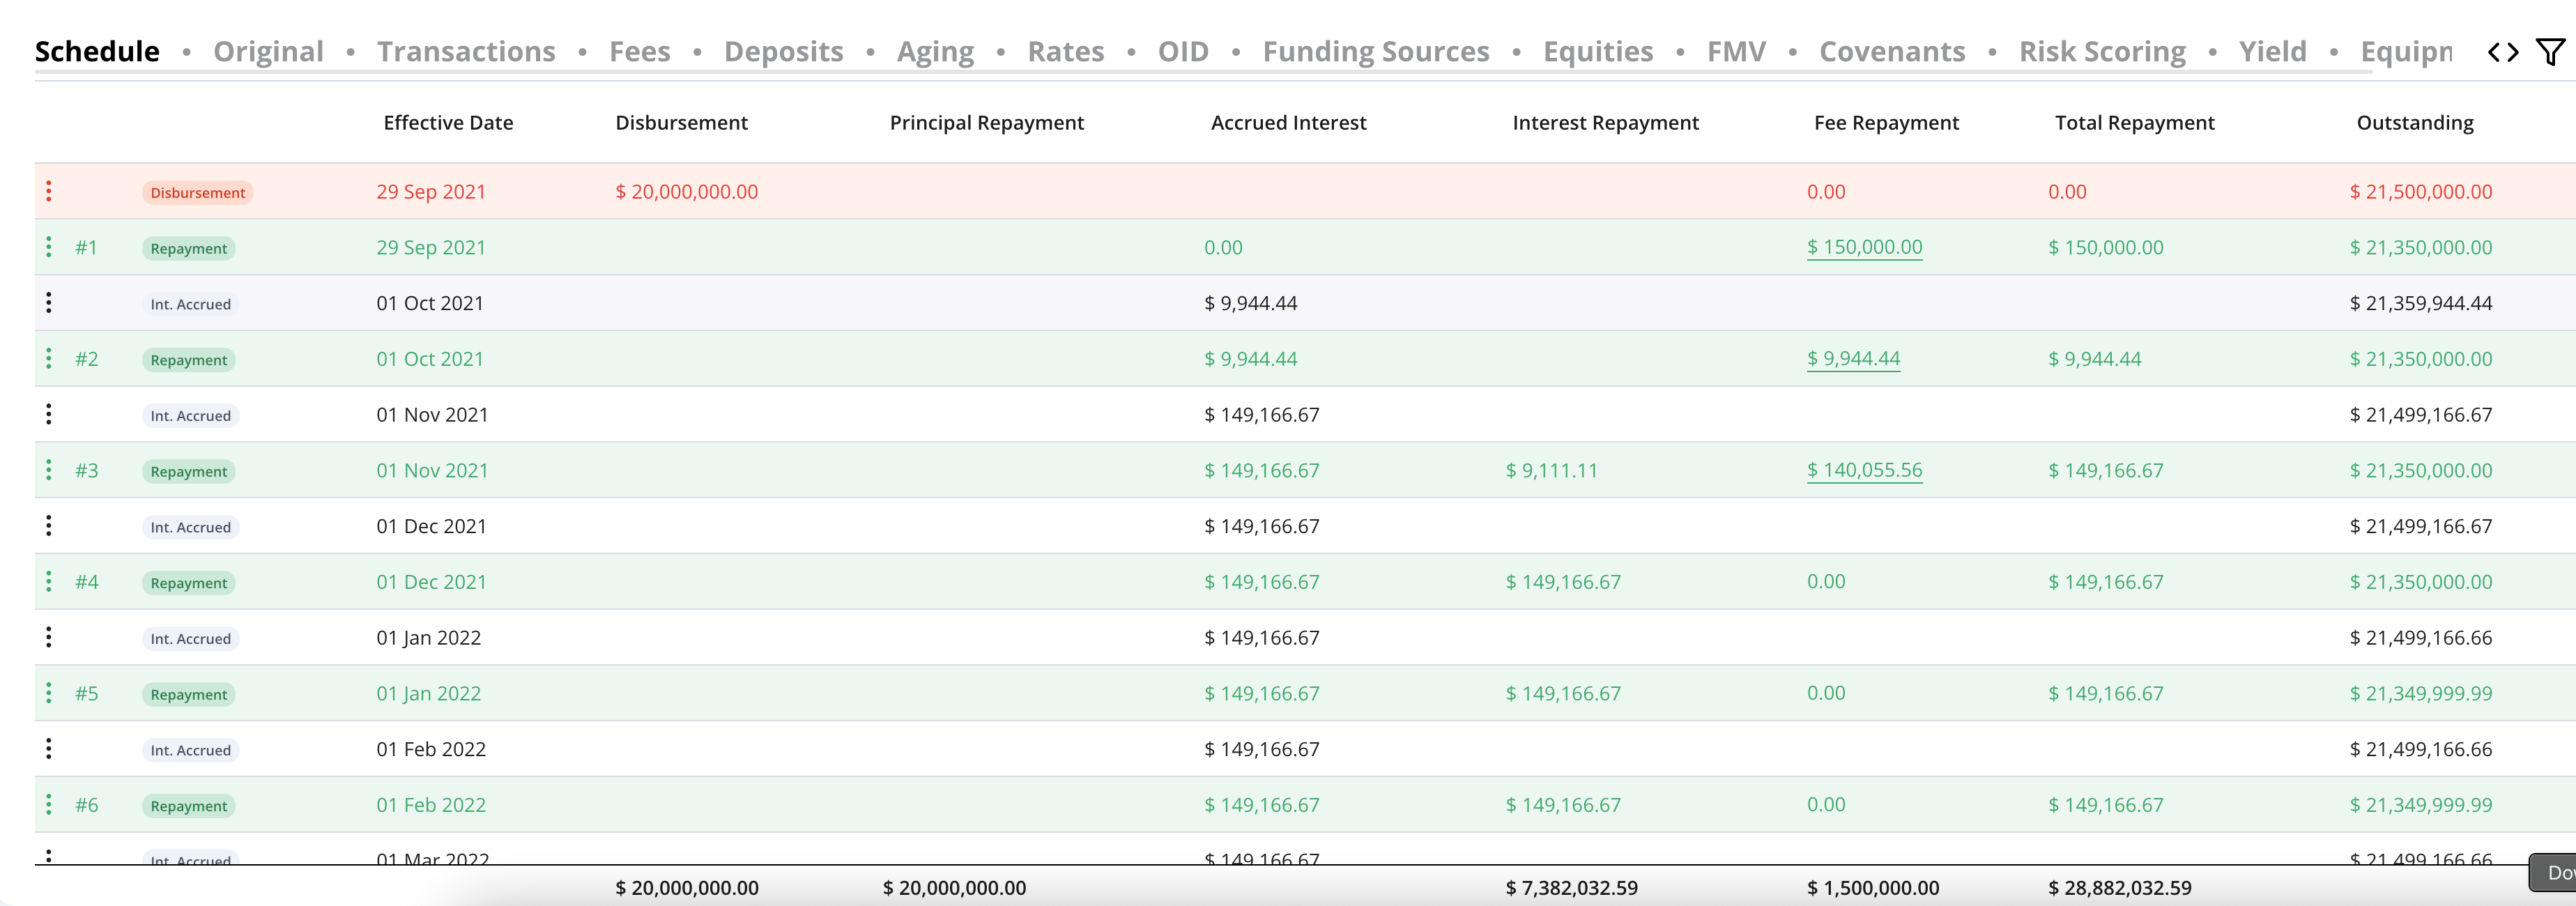Open three-dot menu for 01 Oct 2021 Int. Accrued row
This screenshot has width=2576, height=906.
coord(49,303)
